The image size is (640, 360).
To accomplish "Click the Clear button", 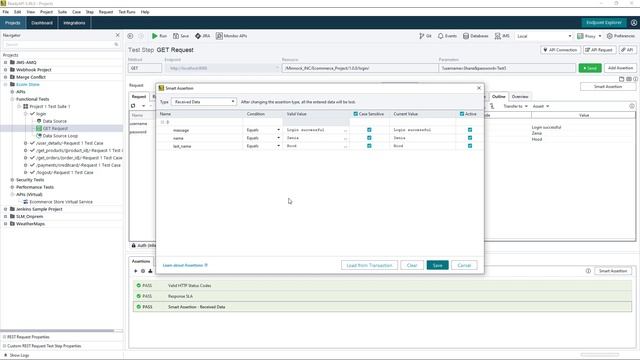I will pos(412,265).
